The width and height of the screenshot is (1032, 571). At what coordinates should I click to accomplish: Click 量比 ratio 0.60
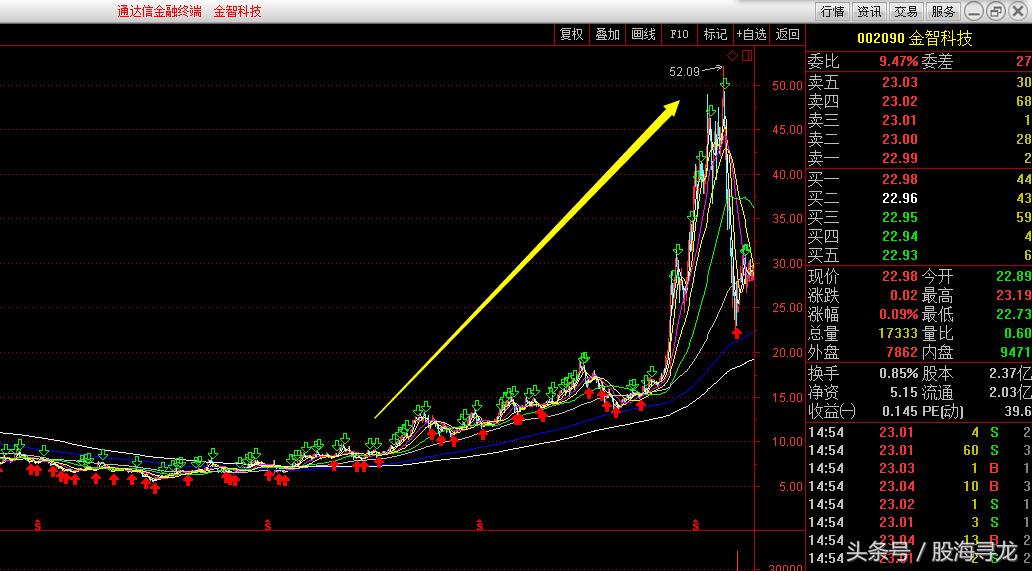coord(1018,334)
